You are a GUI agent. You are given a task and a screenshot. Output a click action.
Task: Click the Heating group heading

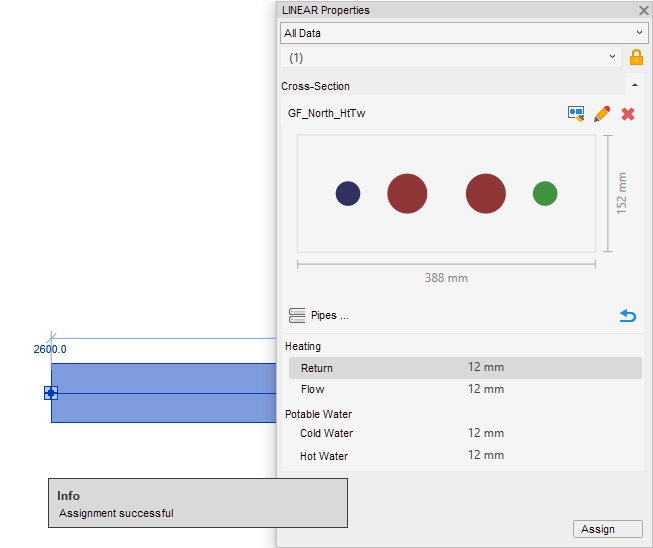(303, 346)
